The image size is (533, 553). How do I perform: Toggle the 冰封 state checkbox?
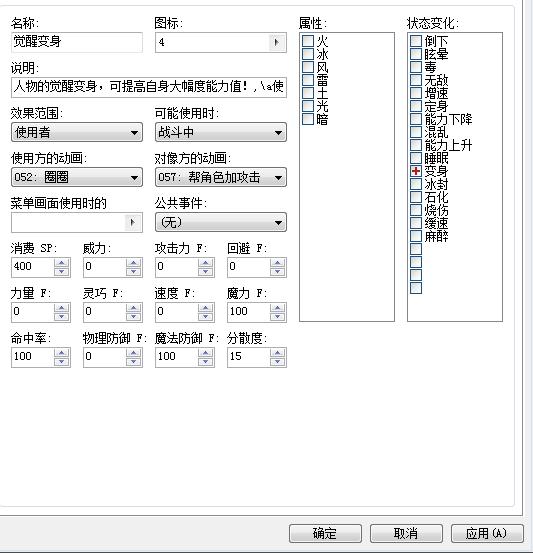416,184
